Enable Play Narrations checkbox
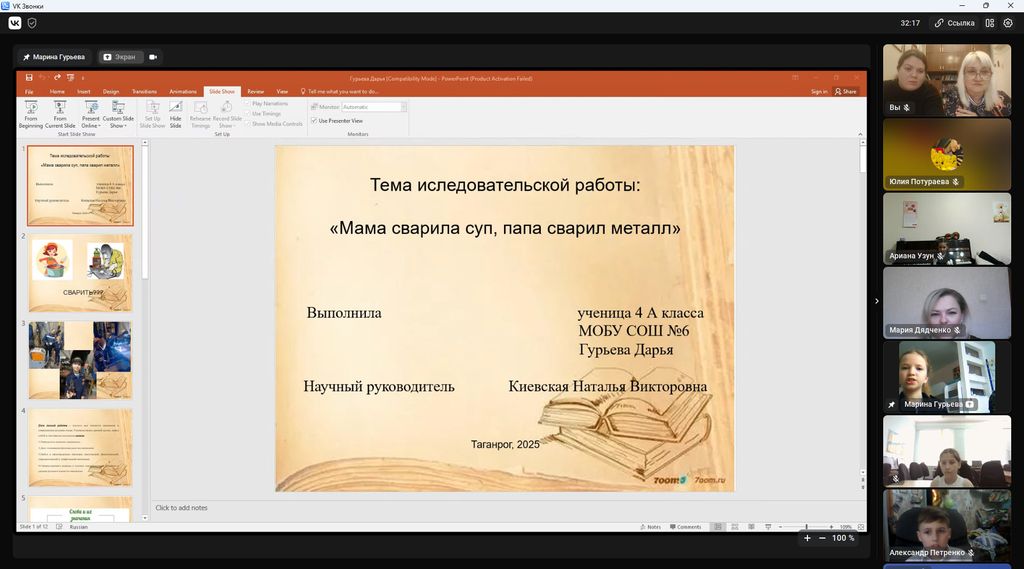 tap(248, 103)
